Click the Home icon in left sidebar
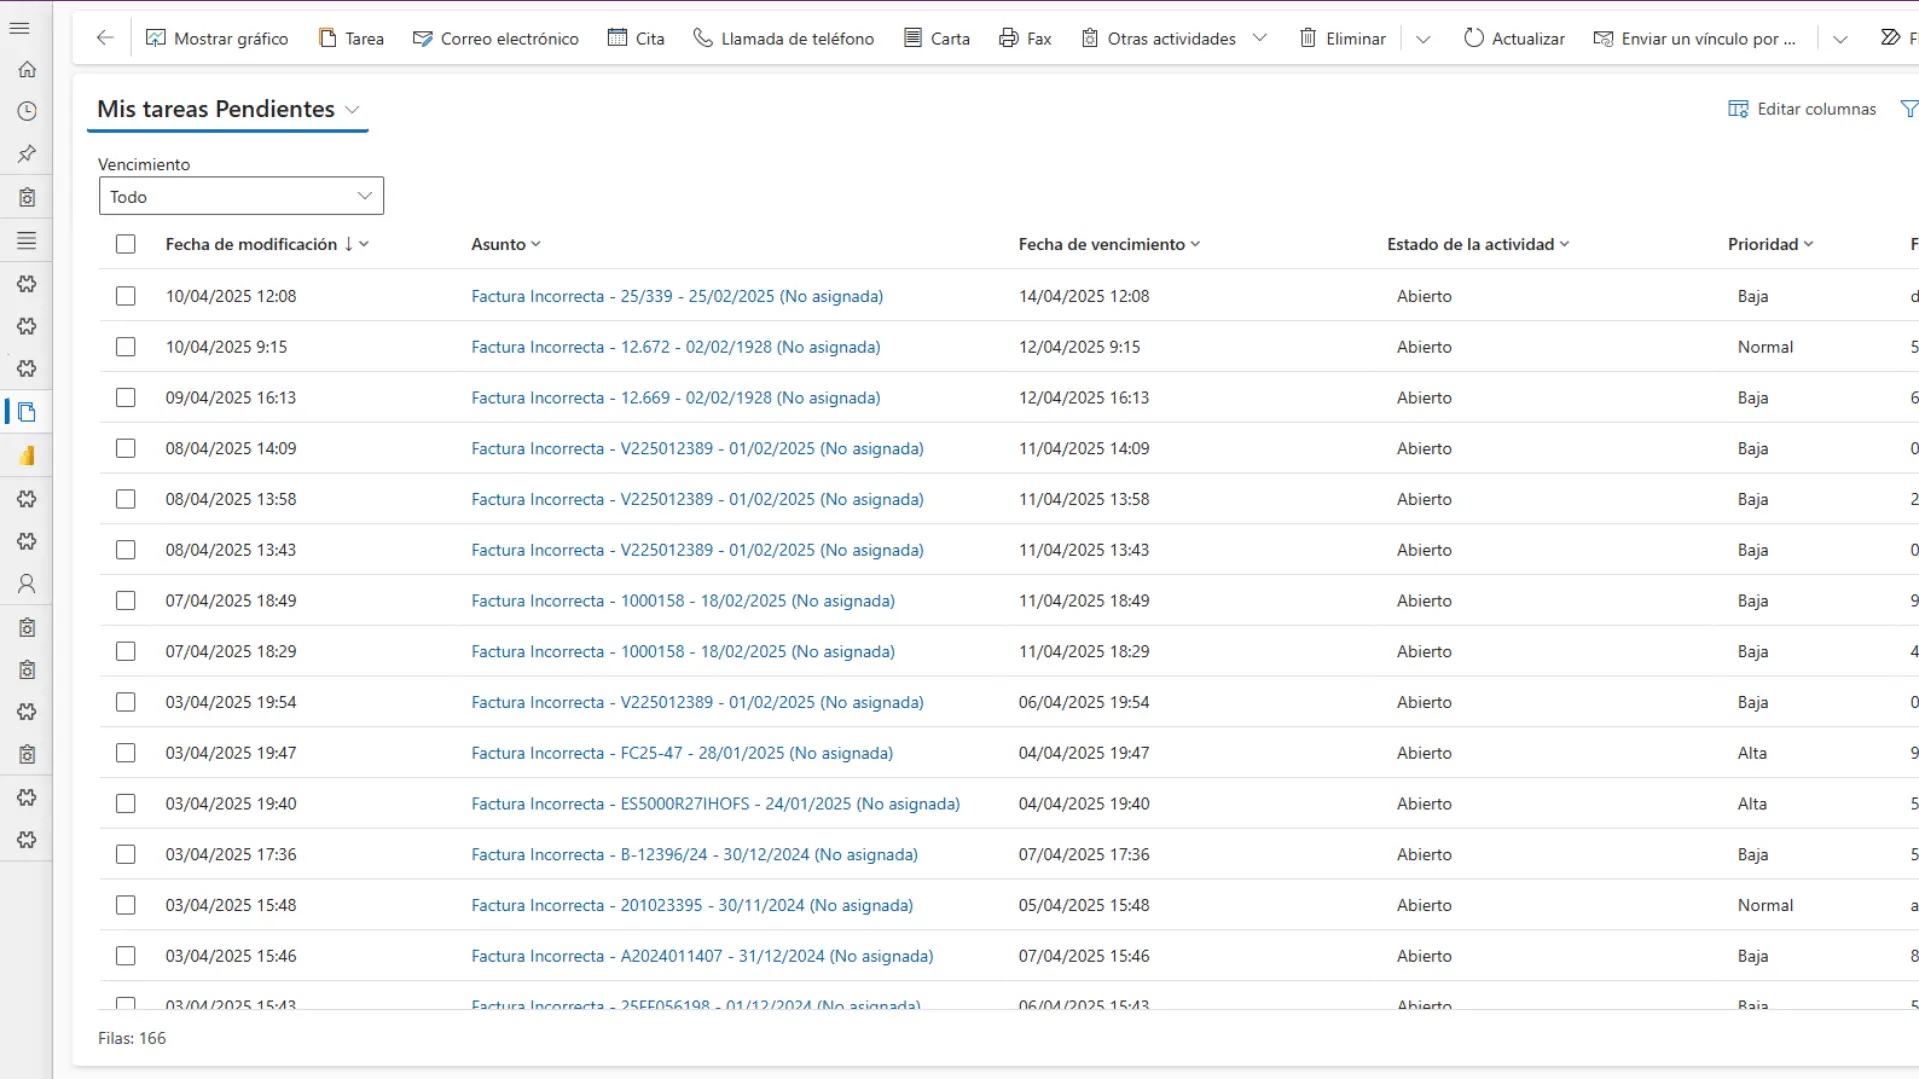Screen dimensions: 1919x1079 pos(27,70)
